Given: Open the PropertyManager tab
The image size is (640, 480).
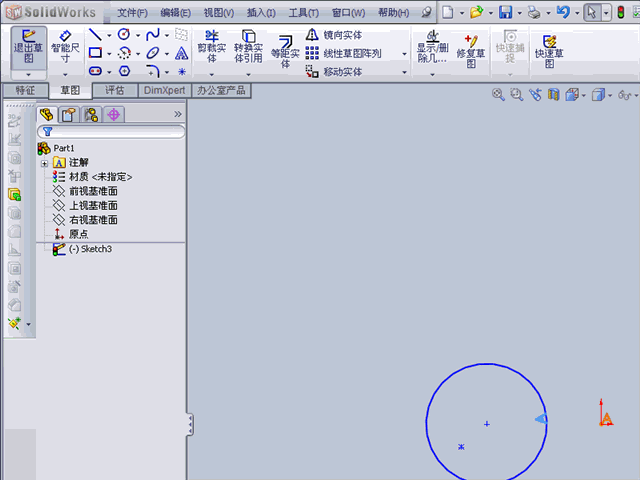Looking at the screenshot, I should click(69, 115).
